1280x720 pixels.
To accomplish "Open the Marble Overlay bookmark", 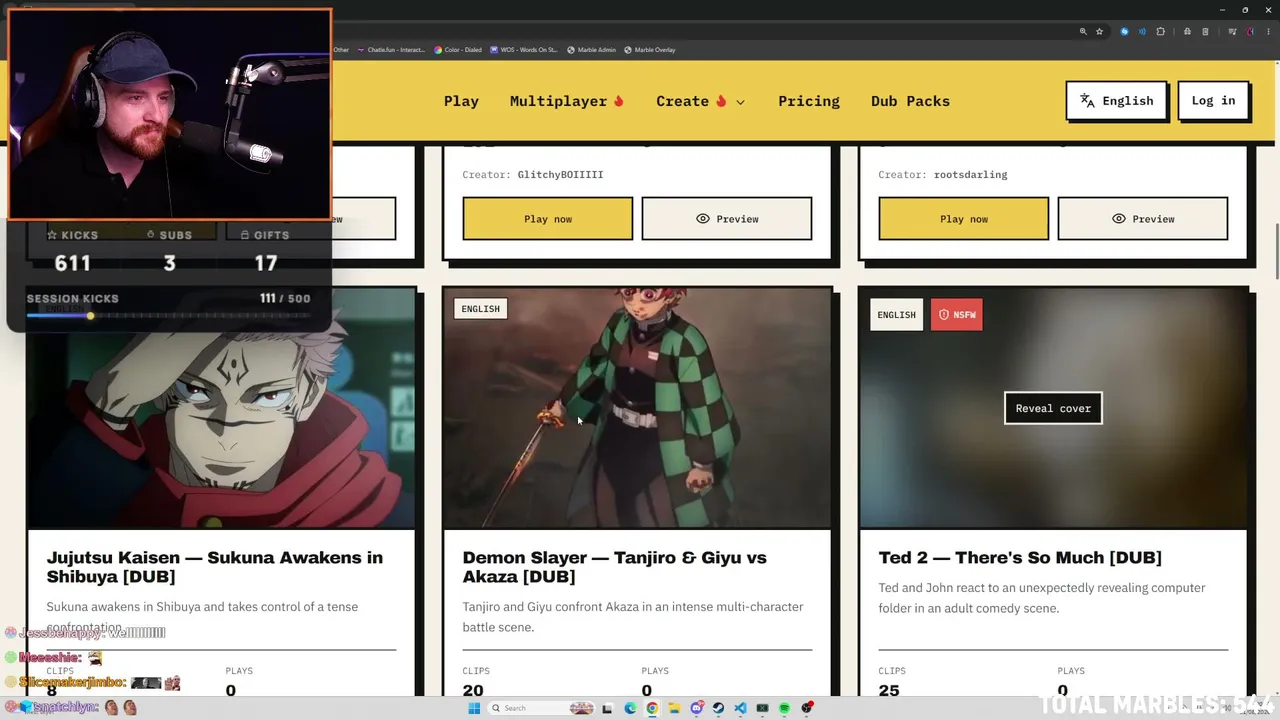I will [650, 50].
